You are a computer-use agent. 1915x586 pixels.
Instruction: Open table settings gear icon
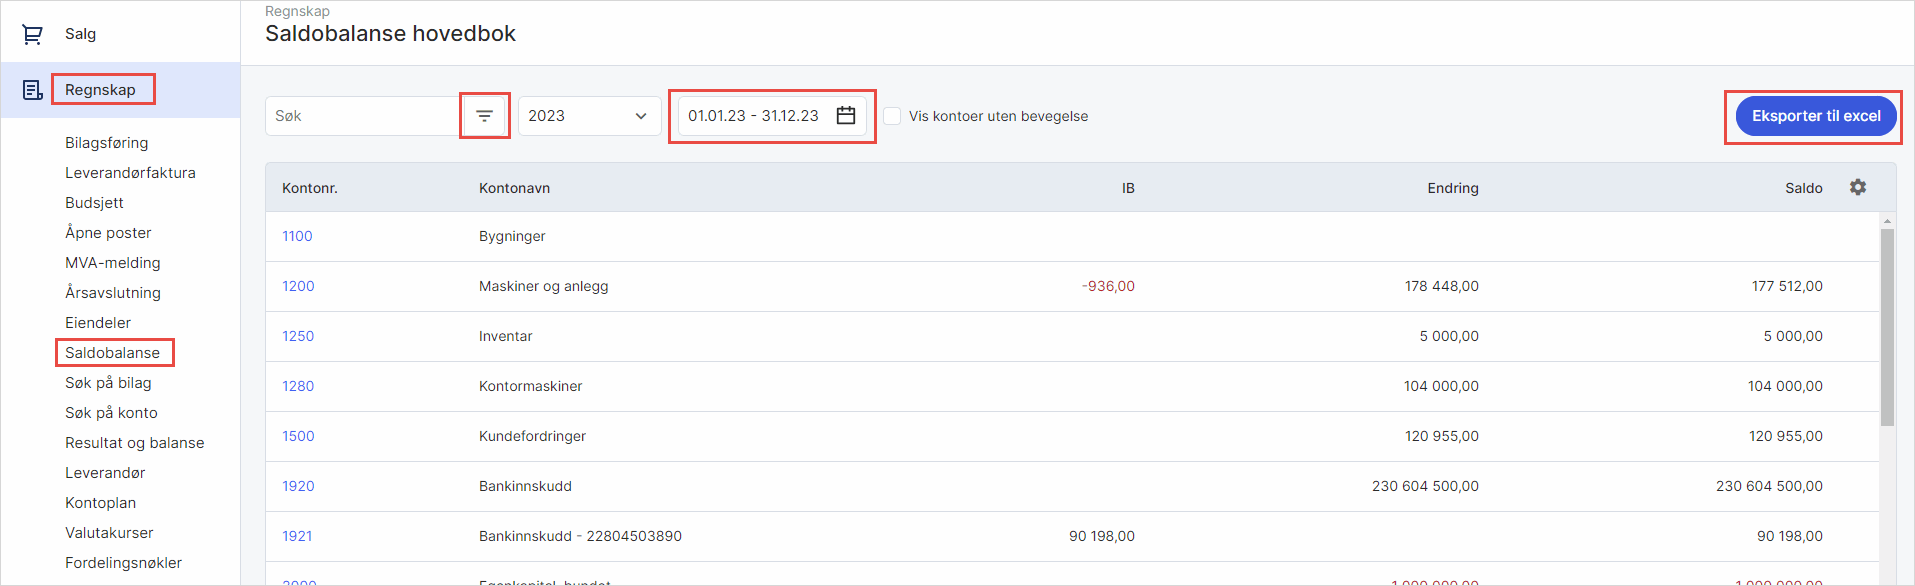click(x=1857, y=187)
